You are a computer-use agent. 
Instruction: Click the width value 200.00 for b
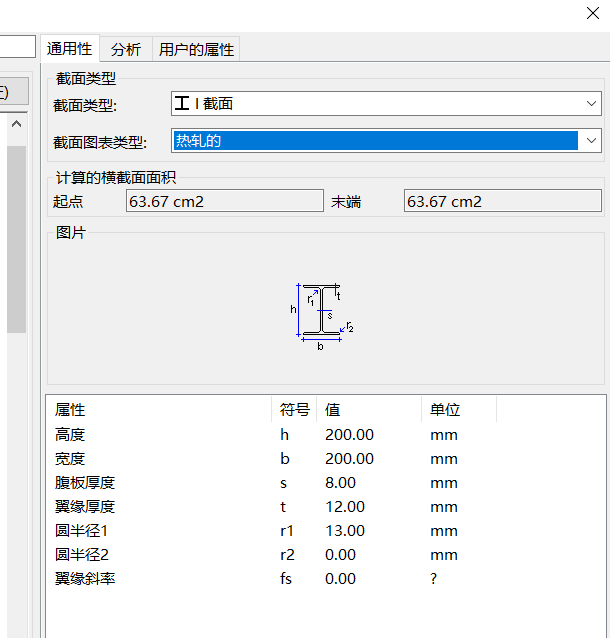pyautogui.click(x=349, y=459)
